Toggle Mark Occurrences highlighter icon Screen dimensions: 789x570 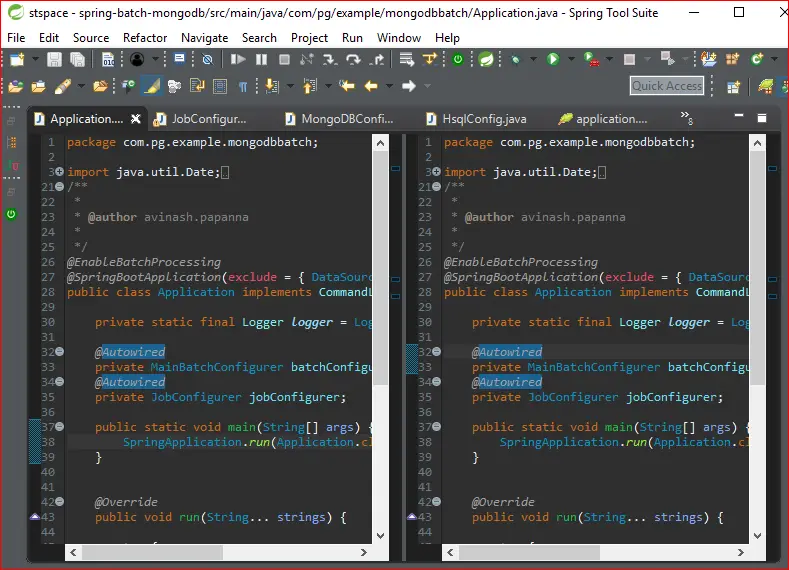pos(151,86)
